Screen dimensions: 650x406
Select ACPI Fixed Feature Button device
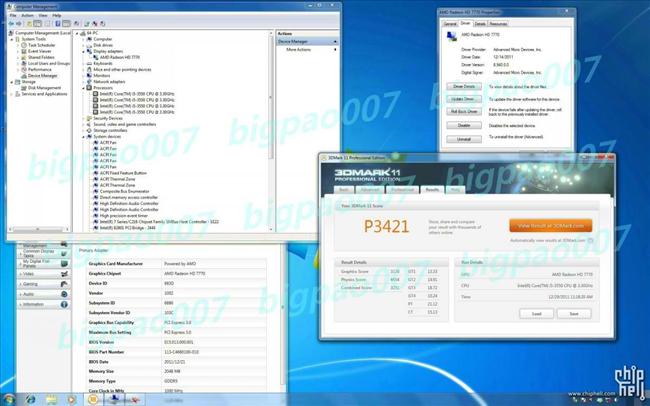(123, 173)
